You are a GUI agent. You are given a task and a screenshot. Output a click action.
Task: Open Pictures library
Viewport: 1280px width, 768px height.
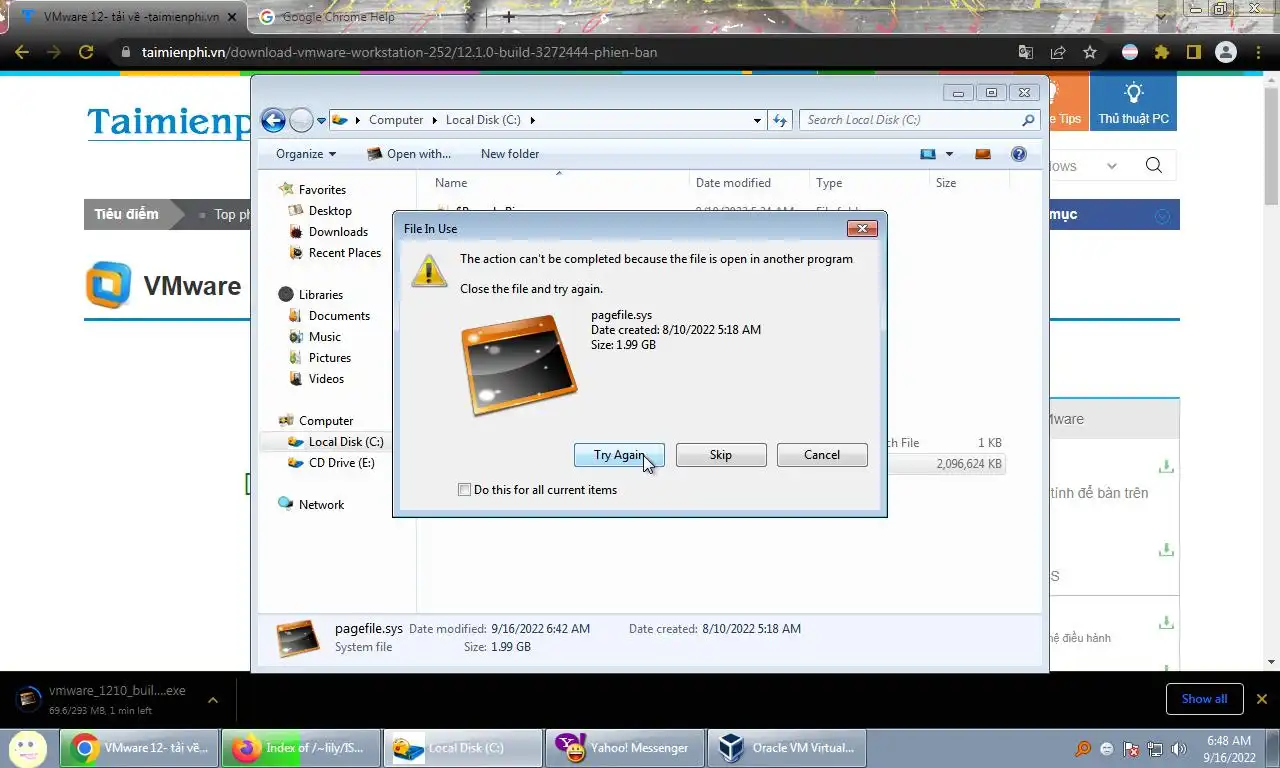pos(330,358)
